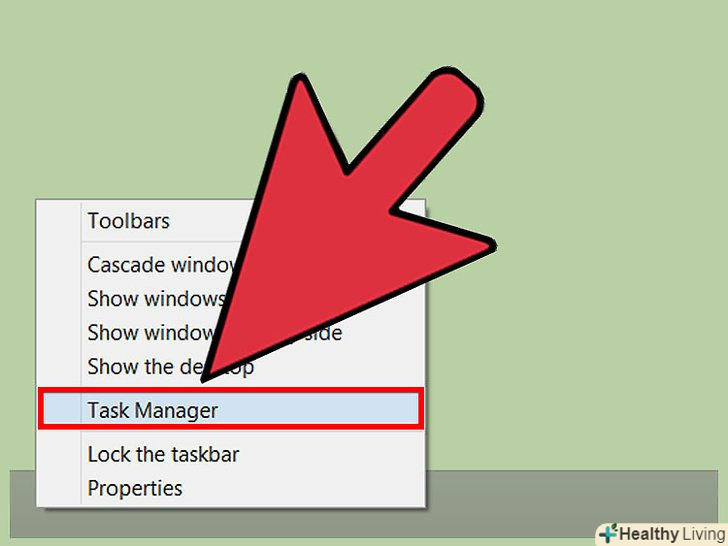The width and height of the screenshot is (728, 546).
Task: Click the icon gutter beside Properties
Action: point(59,488)
